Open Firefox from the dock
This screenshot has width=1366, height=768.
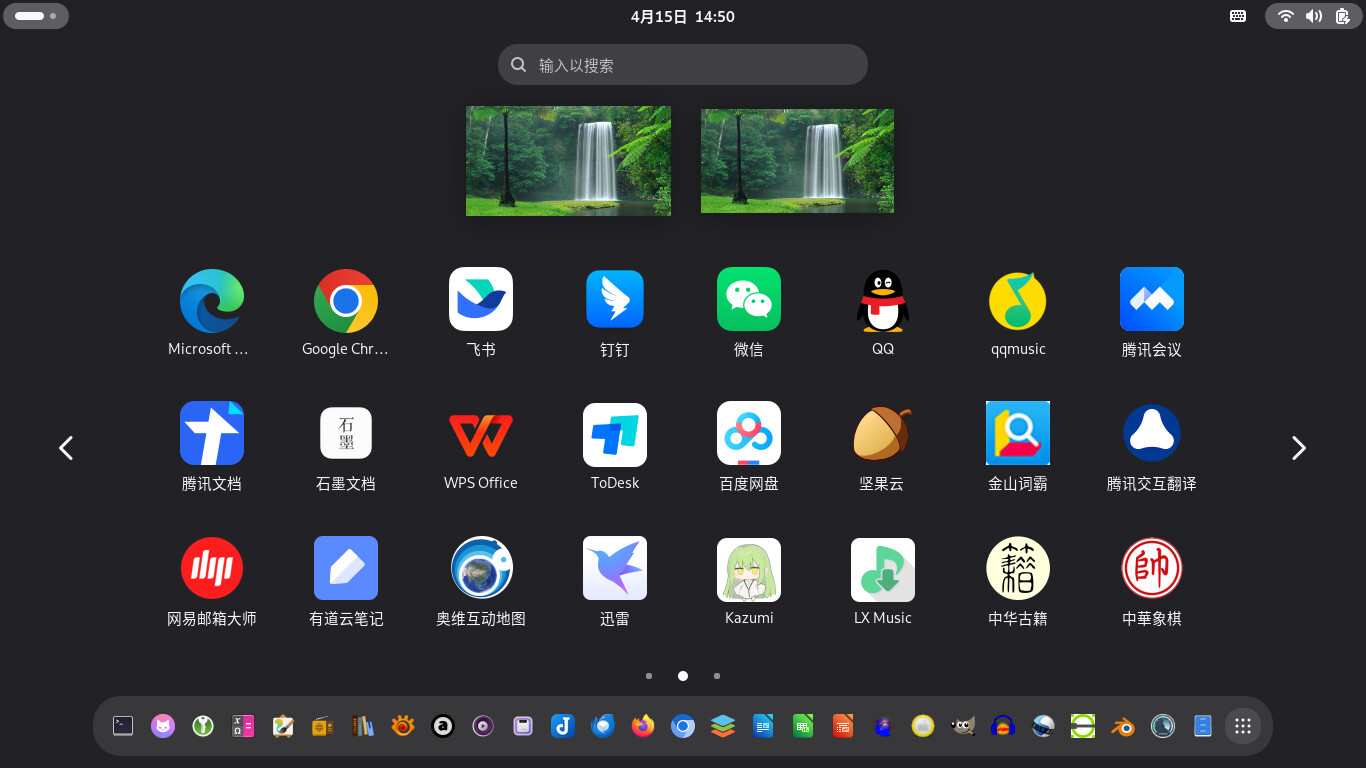643,726
